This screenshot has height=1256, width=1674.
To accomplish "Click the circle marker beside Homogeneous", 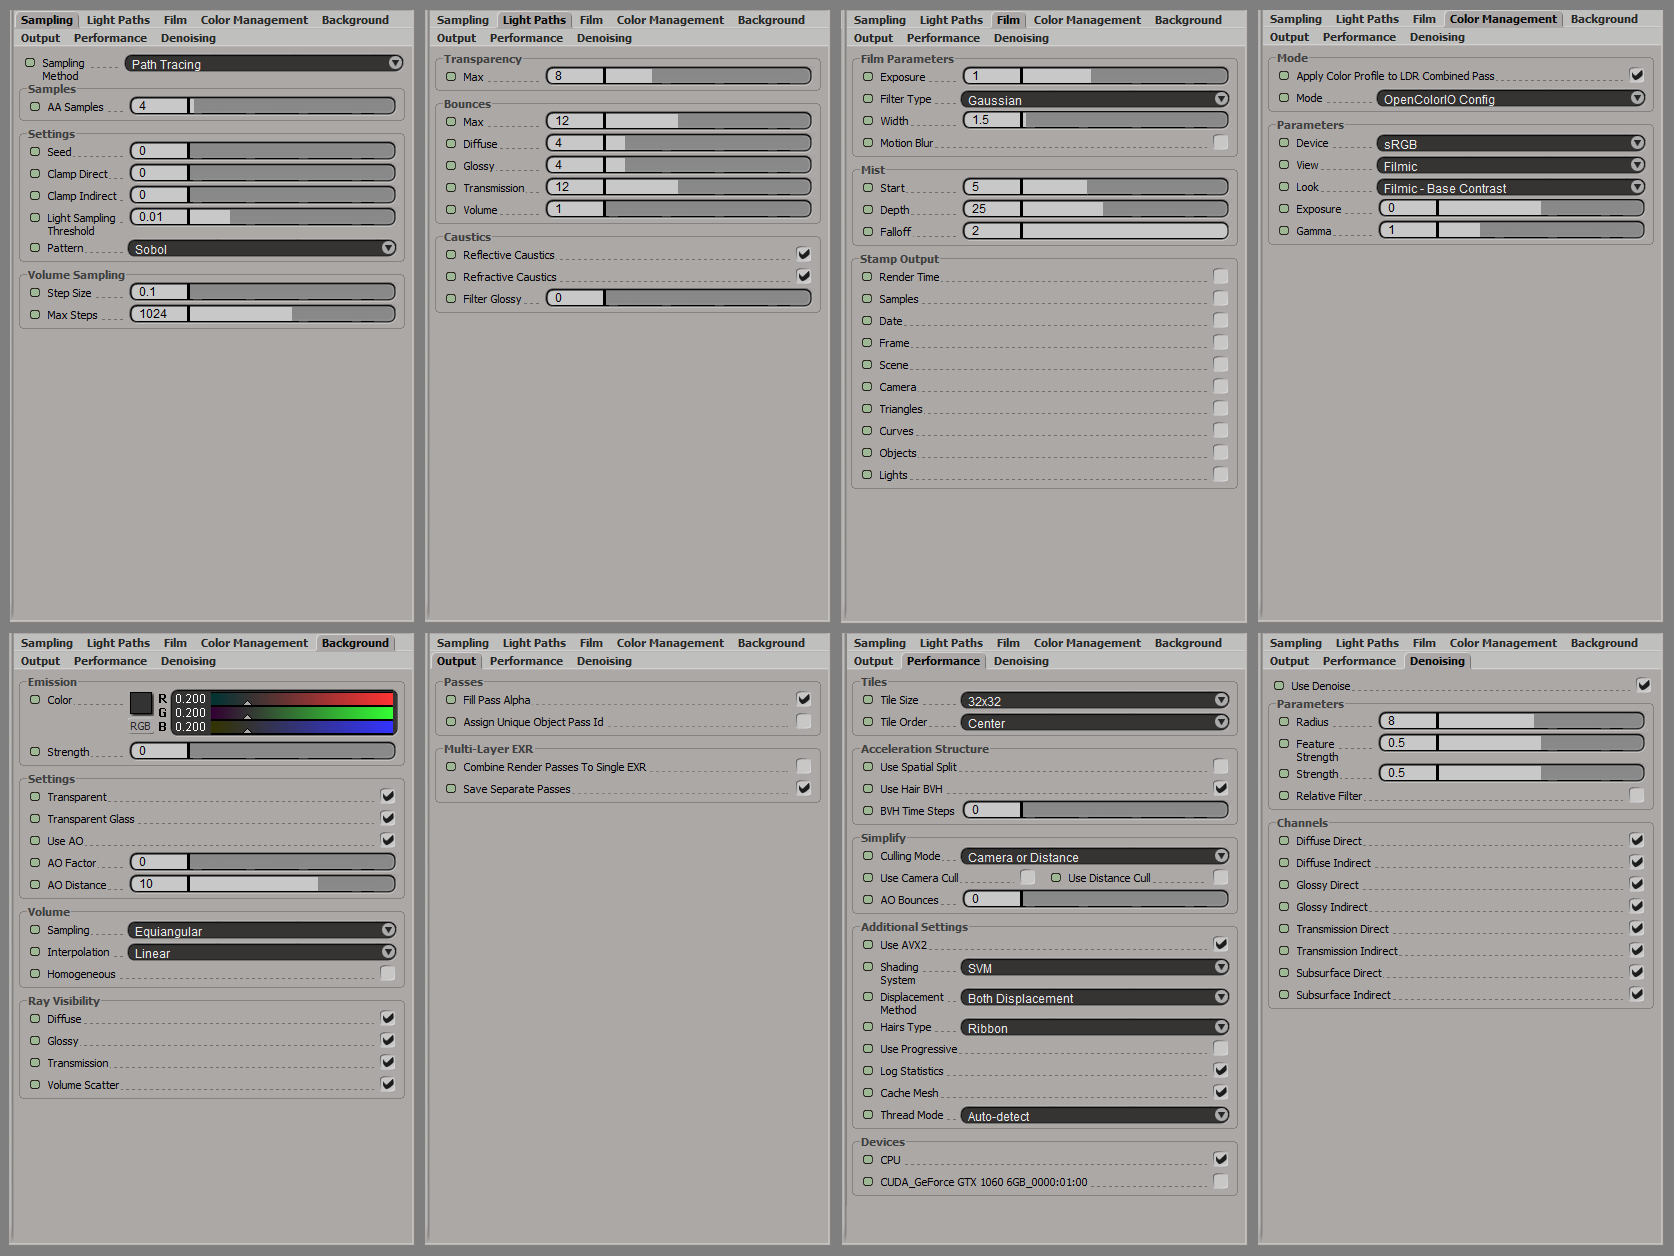I will coord(35,974).
